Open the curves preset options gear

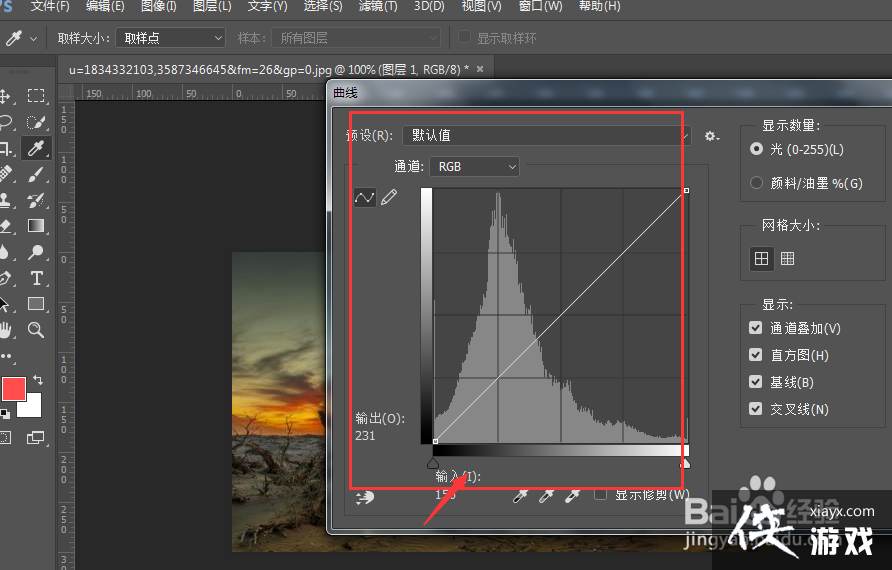coord(711,136)
